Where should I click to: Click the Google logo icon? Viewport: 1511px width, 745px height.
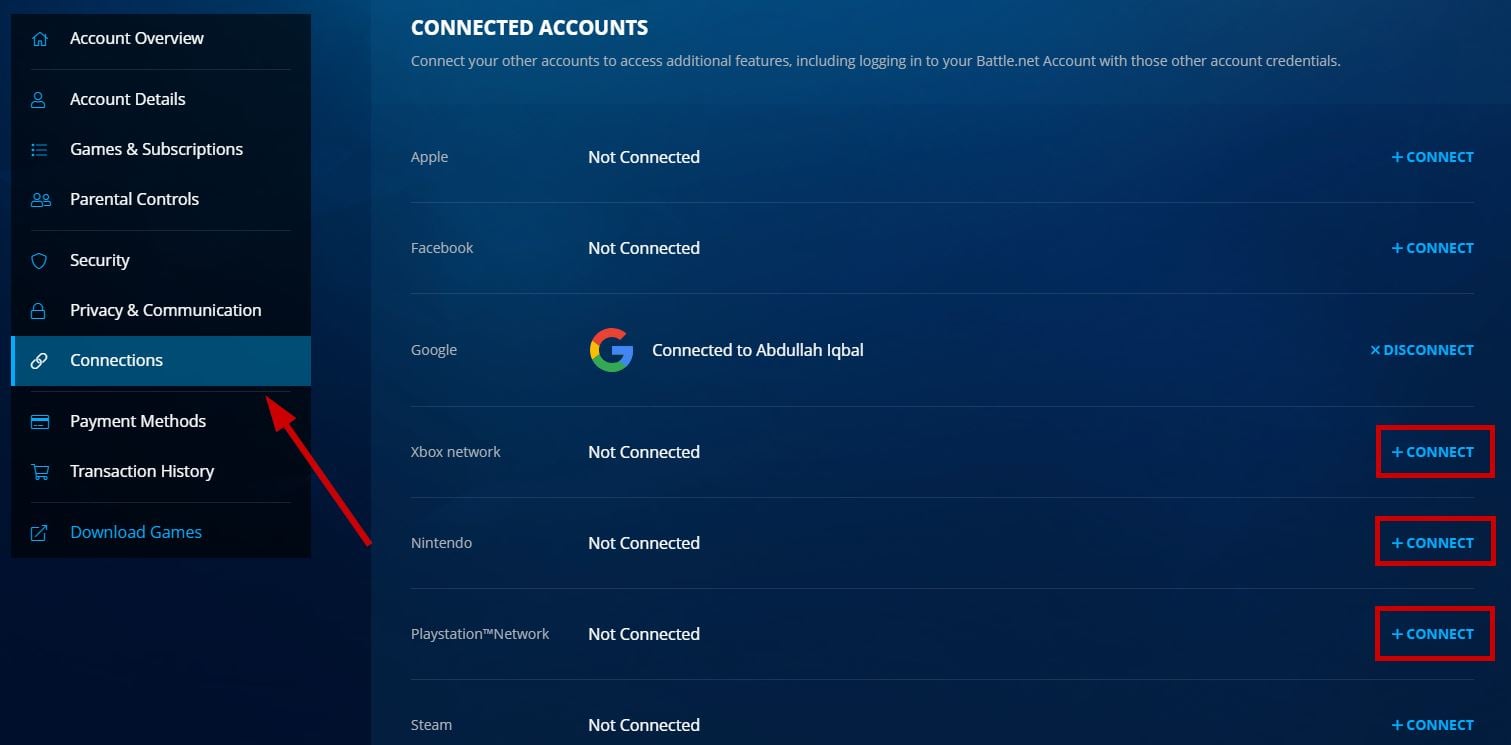point(611,351)
